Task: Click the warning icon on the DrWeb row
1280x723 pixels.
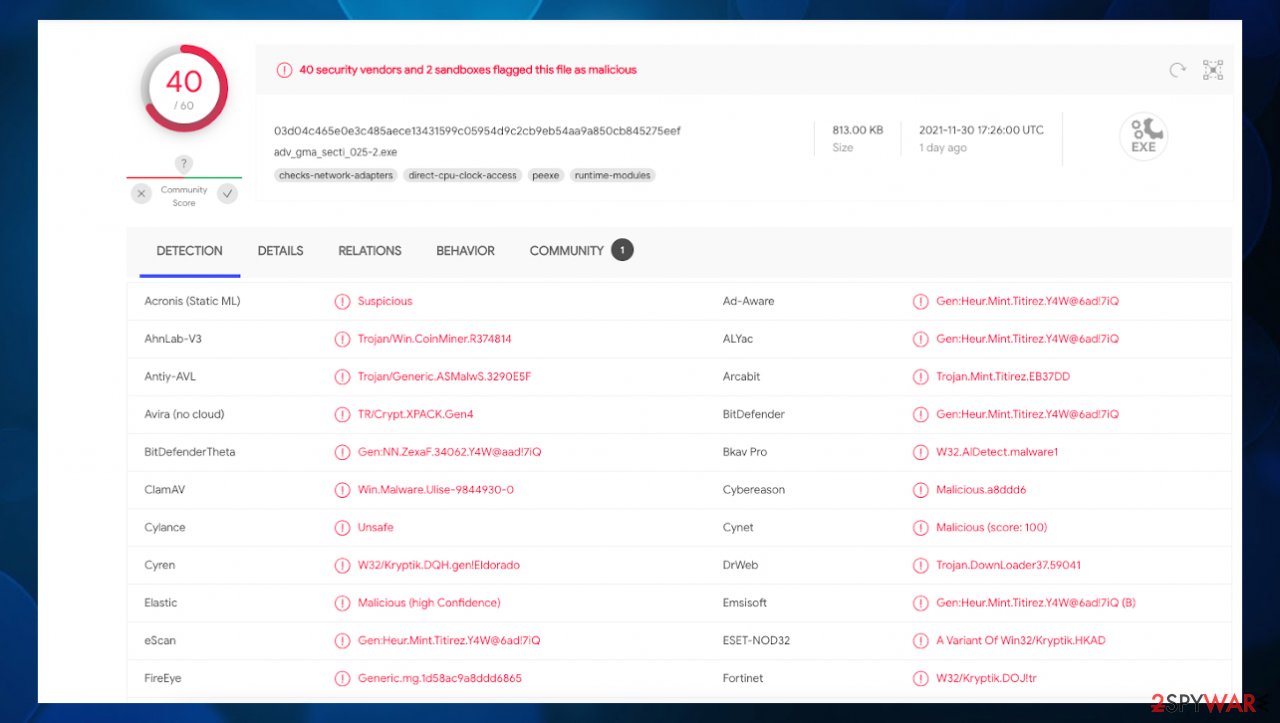Action: [920, 565]
